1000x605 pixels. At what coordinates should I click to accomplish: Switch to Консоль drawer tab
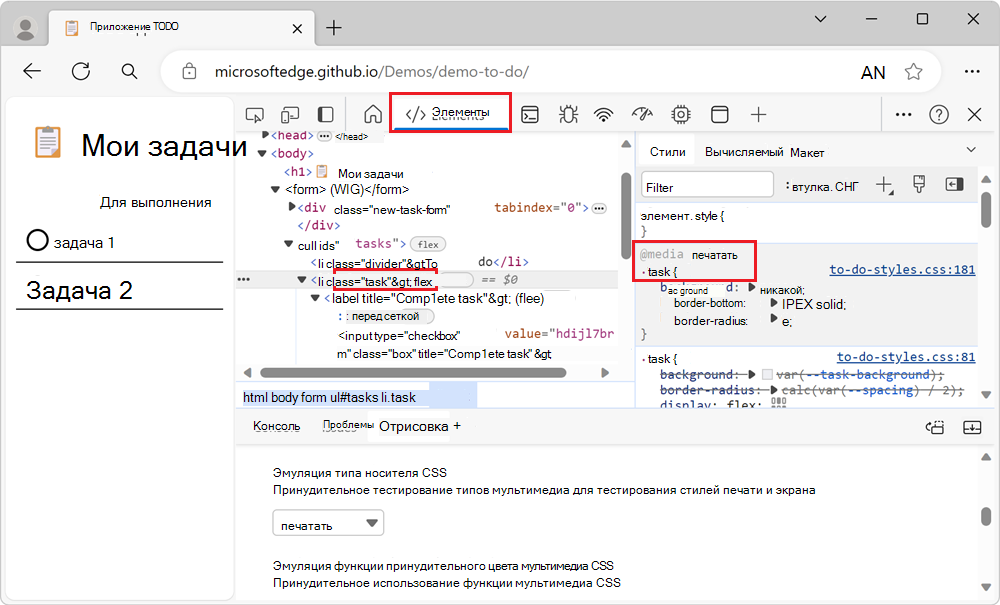click(276, 426)
